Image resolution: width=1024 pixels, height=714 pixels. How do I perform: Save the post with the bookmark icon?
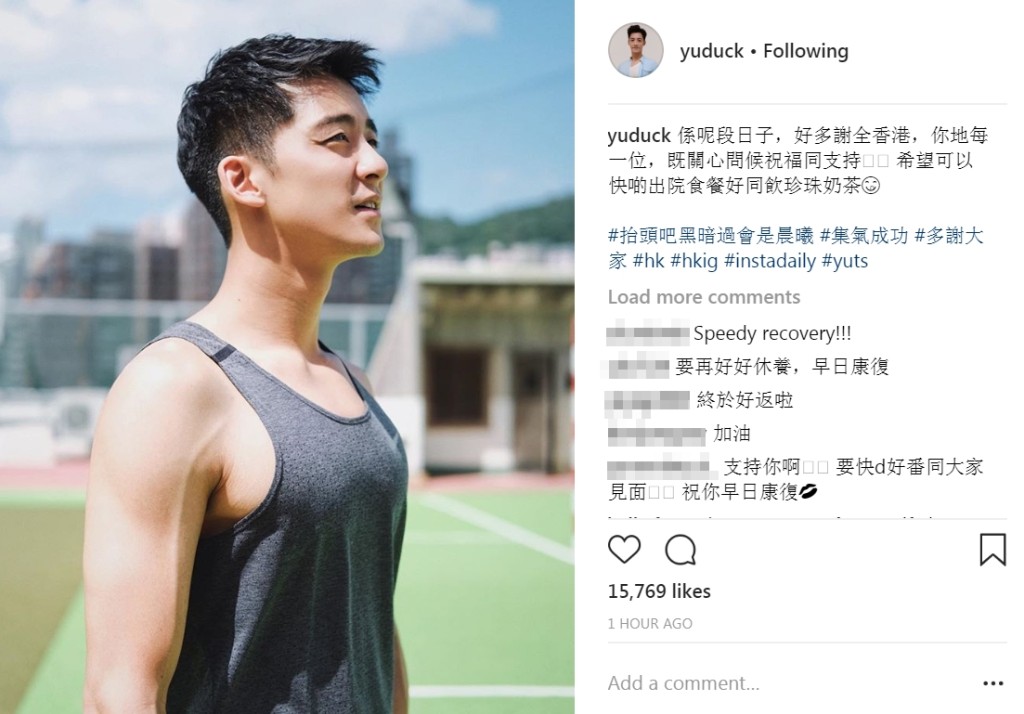[x=992, y=549]
